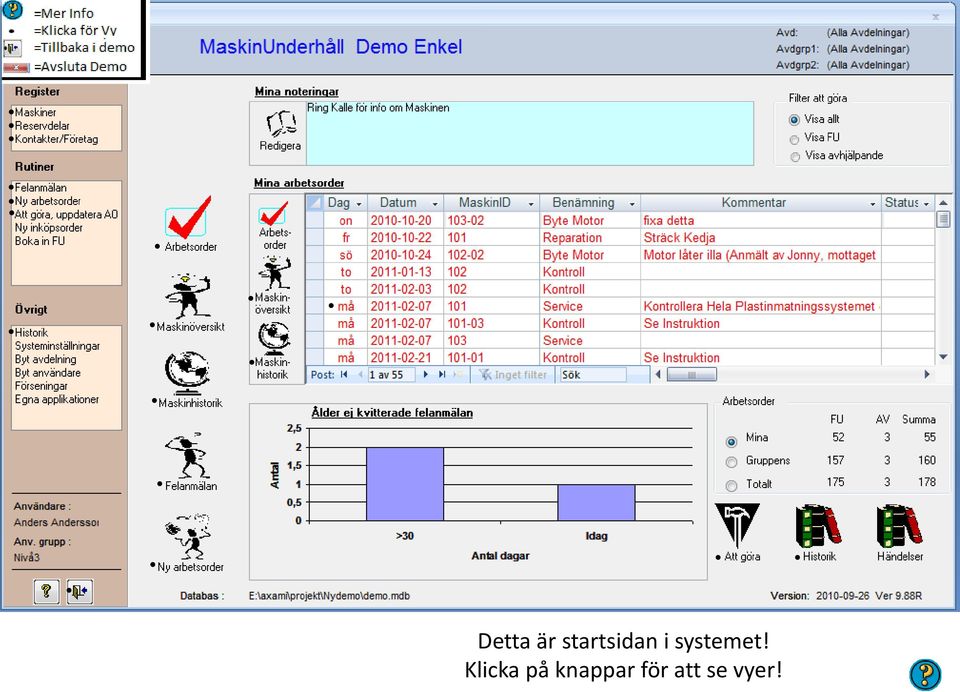This screenshot has height=692, width=960.
Task: Open the Ny arbetsorder figure icon
Action: click(x=187, y=536)
